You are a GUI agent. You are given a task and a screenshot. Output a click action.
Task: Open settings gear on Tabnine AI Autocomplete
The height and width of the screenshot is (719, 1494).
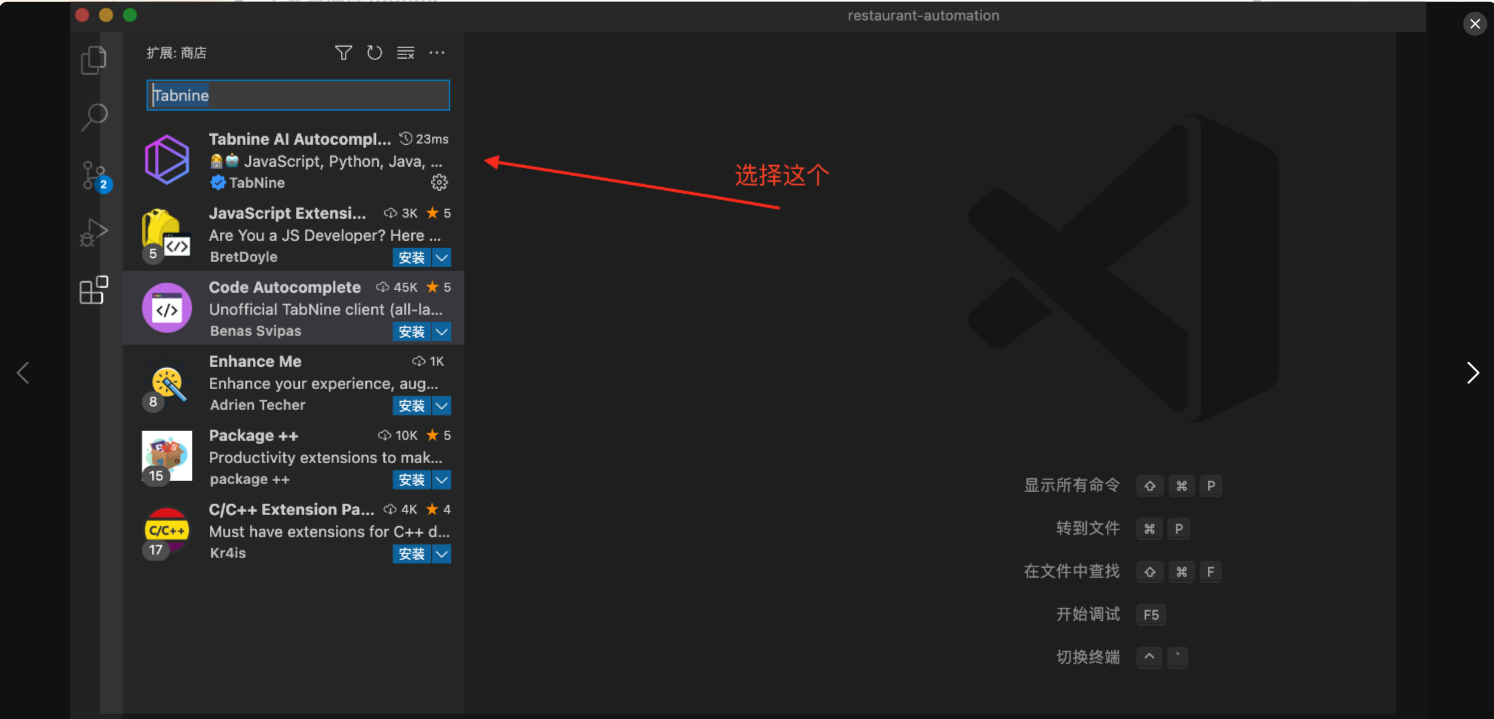(x=439, y=182)
